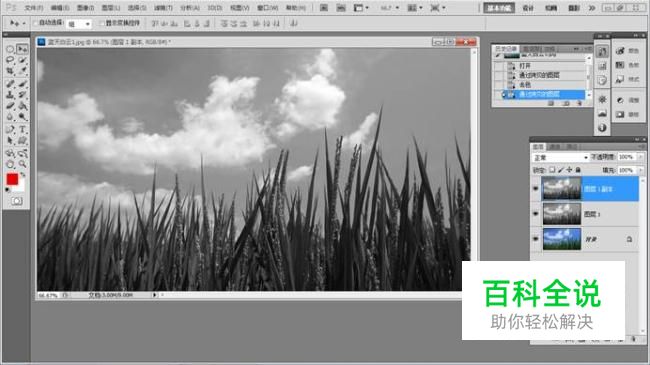Select the Horizontal Type tool
The width and height of the screenshot is (650, 365).
click(22, 130)
